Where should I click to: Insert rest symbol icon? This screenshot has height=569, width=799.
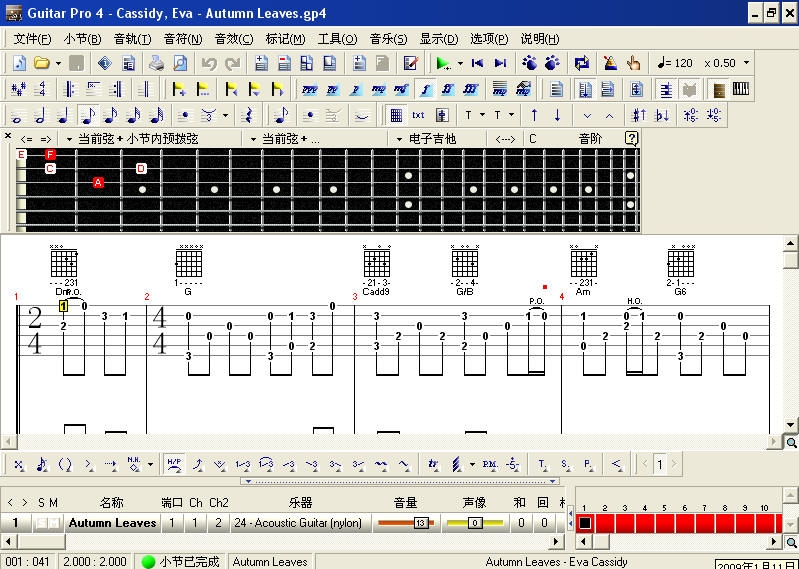point(248,116)
